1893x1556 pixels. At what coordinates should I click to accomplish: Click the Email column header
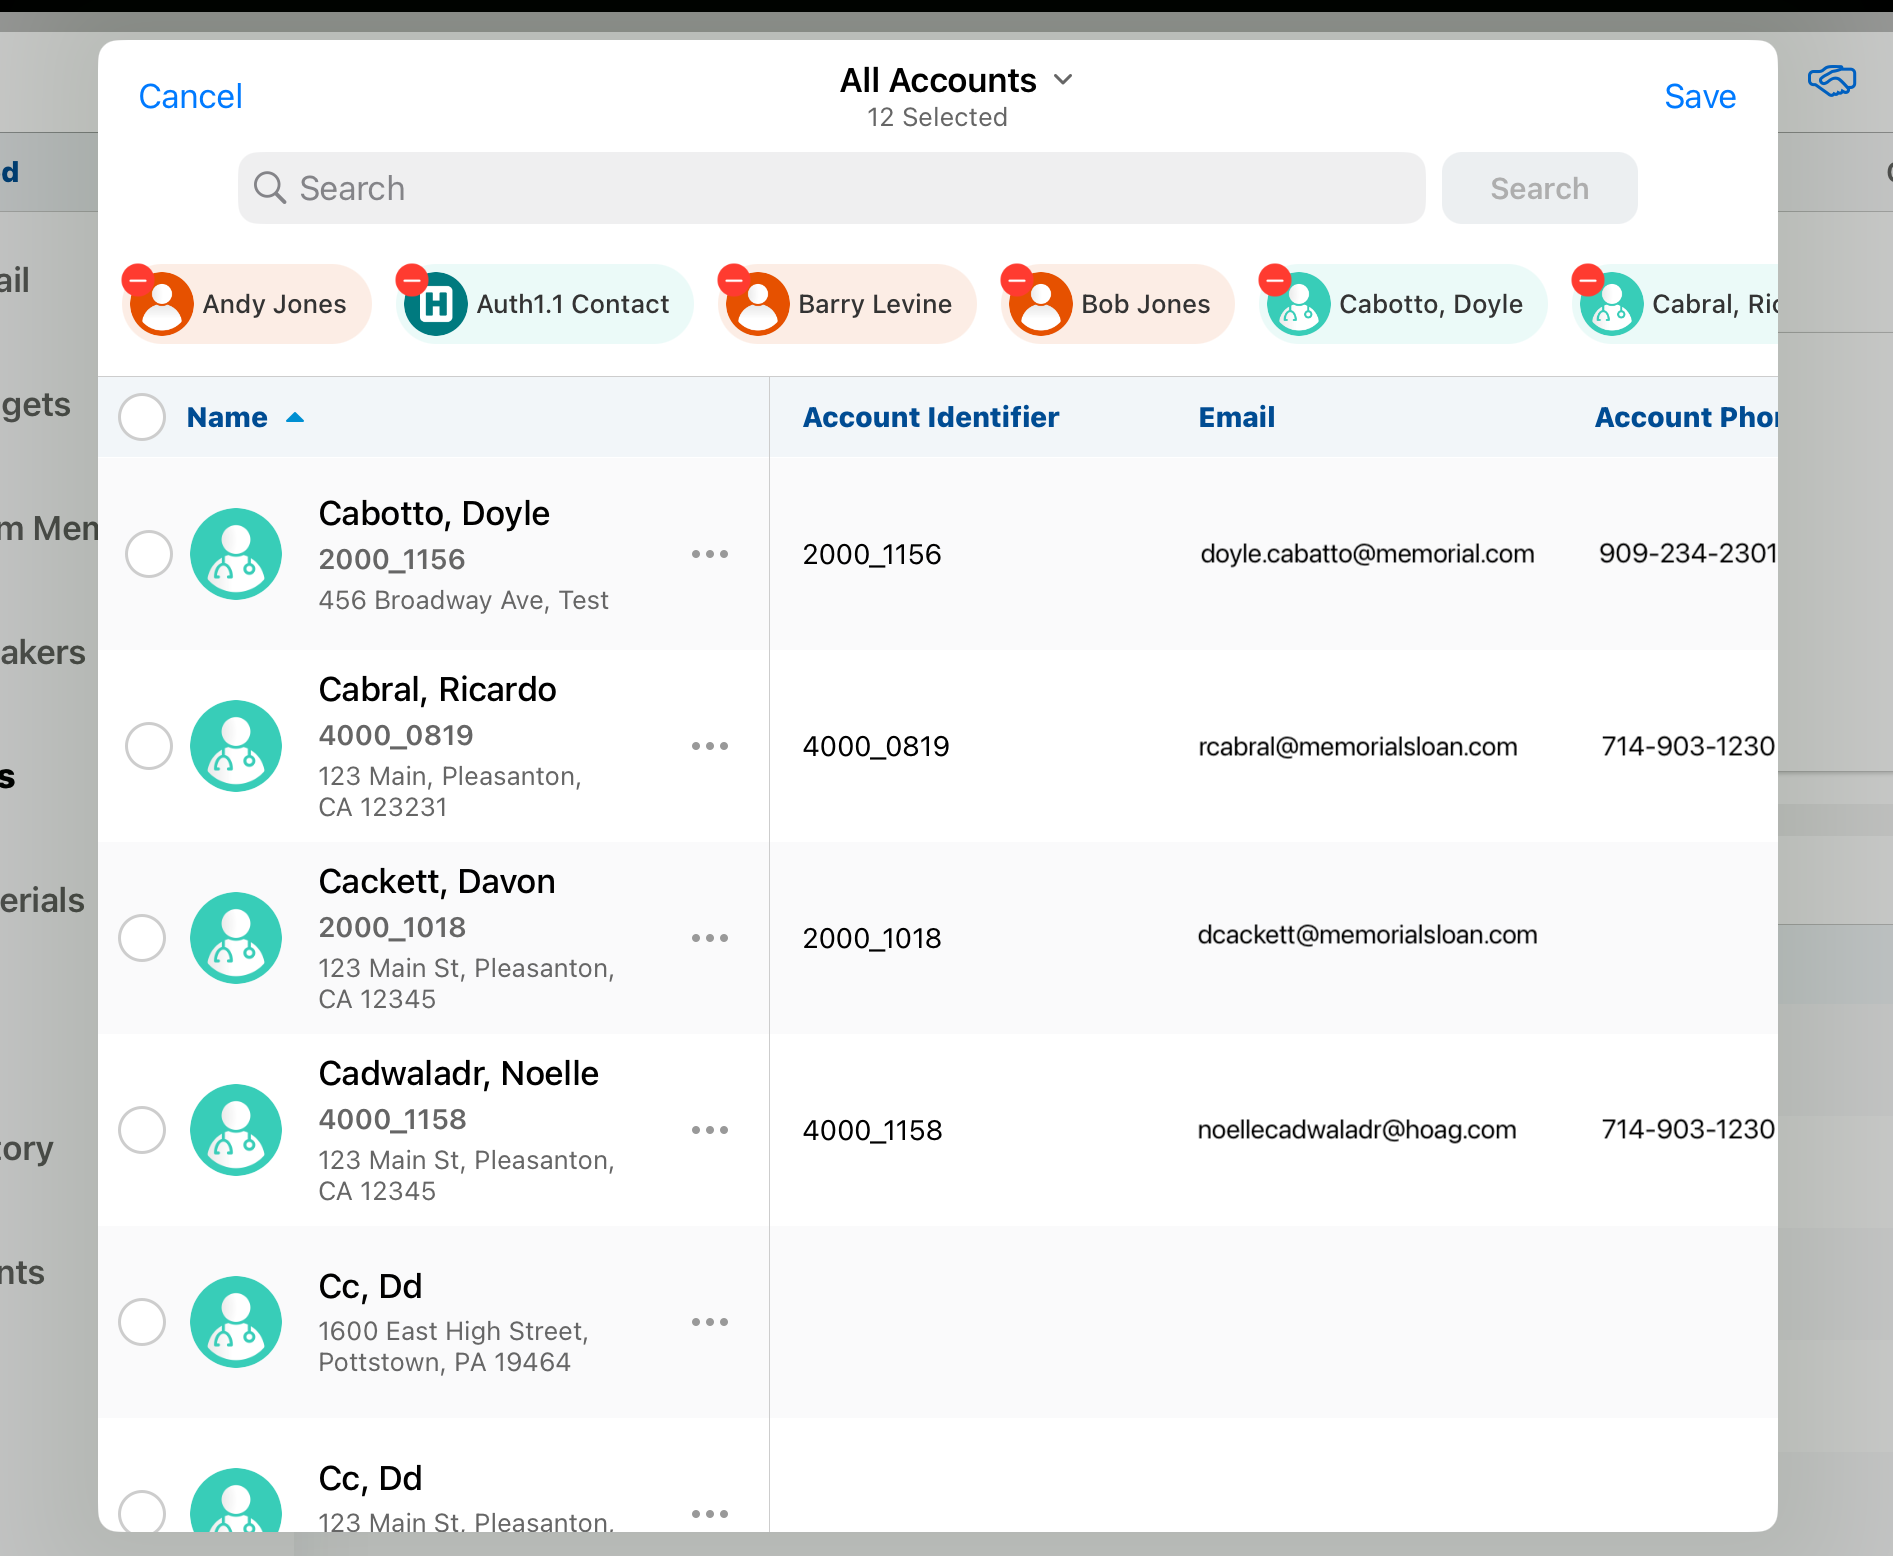point(1236,417)
